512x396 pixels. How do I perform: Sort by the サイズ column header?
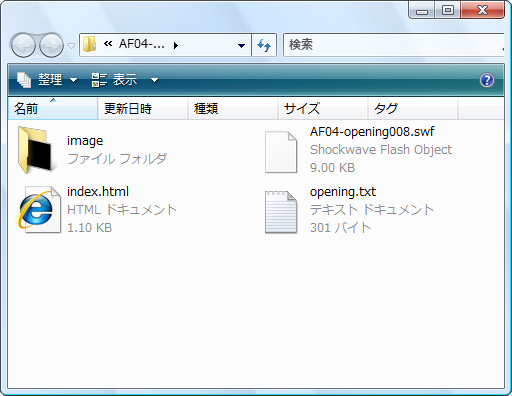click(323, 108)
